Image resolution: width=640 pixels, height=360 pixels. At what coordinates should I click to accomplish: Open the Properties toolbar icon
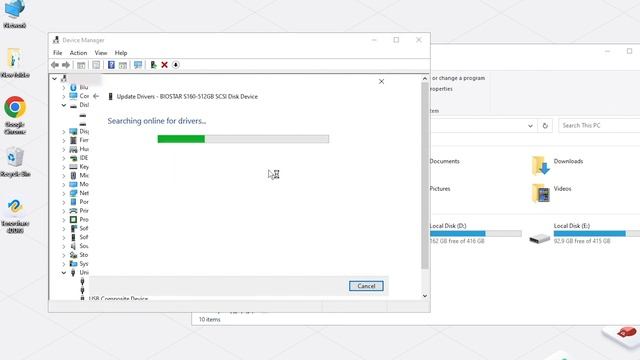point(96,65)
